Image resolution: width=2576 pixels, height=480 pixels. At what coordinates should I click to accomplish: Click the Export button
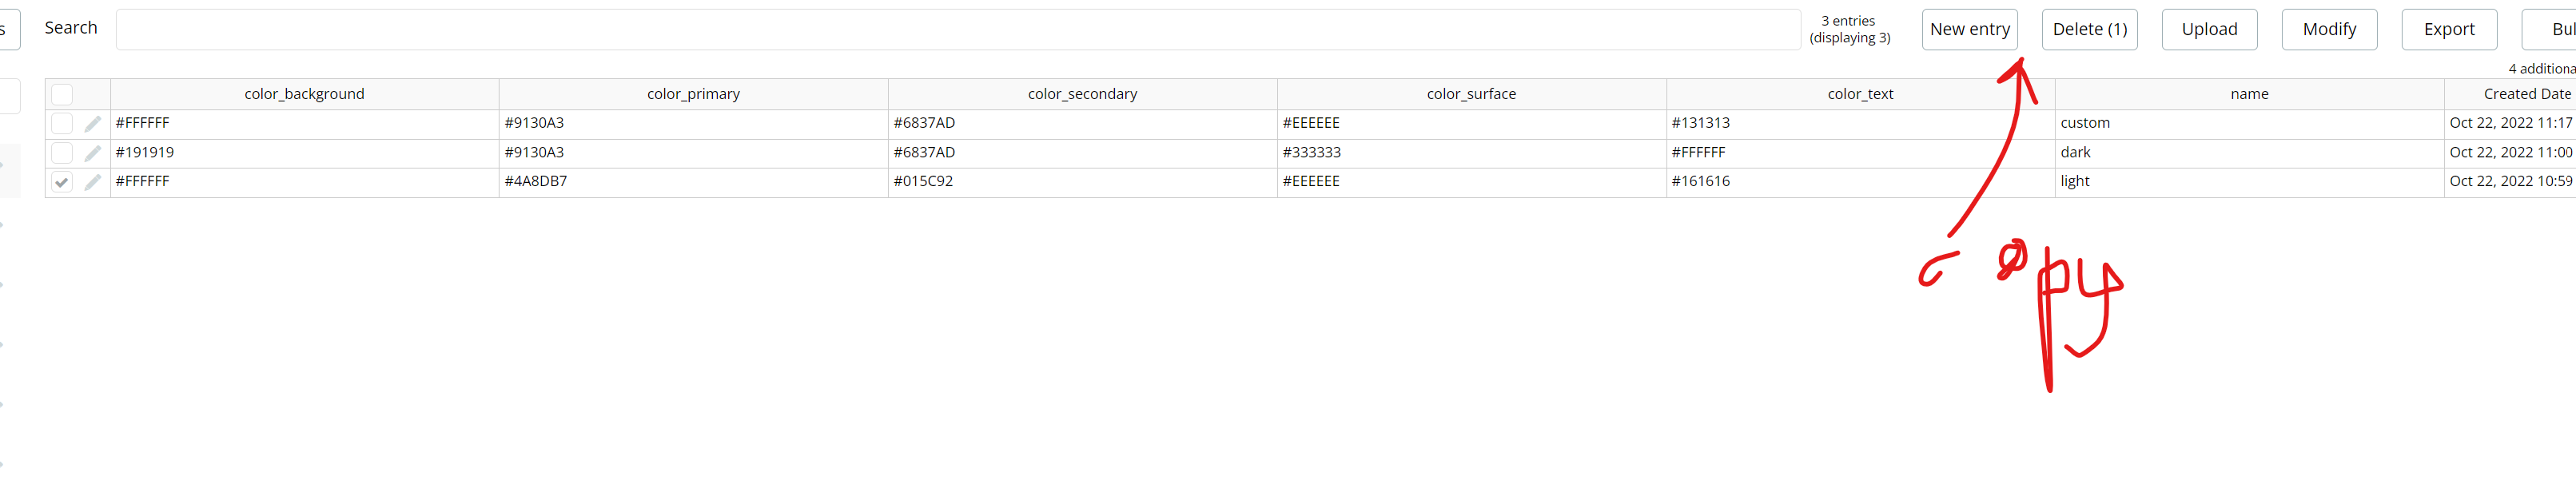click(2449, 30)
